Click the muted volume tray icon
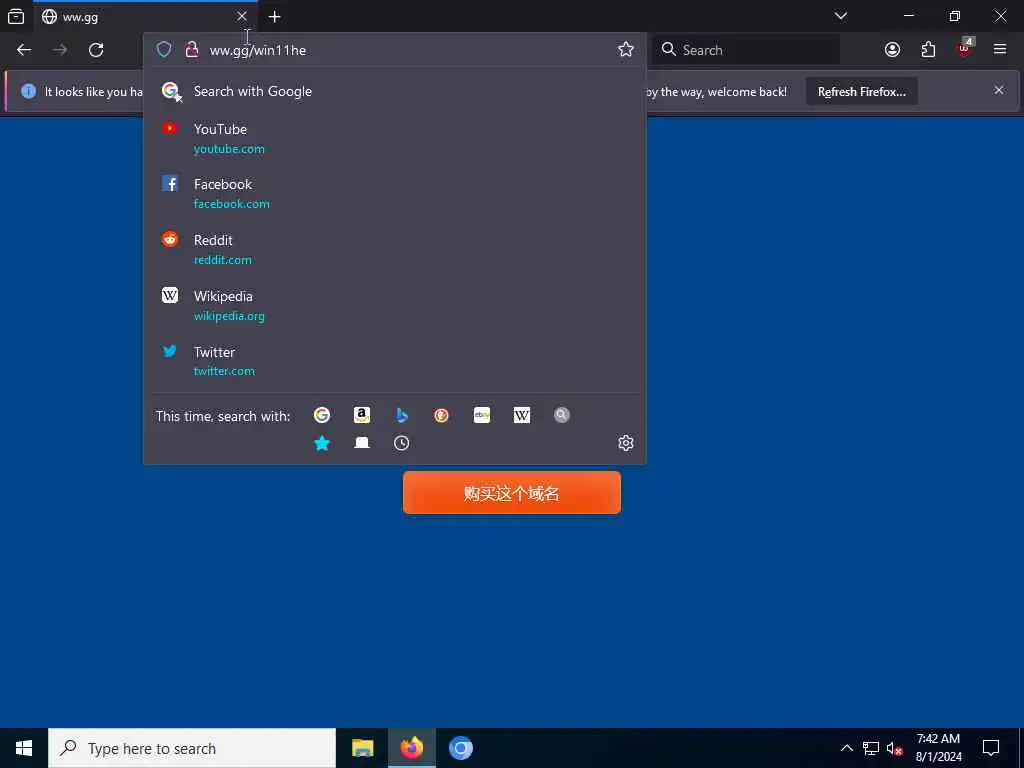1024x768 pixels. pos(894,748)
